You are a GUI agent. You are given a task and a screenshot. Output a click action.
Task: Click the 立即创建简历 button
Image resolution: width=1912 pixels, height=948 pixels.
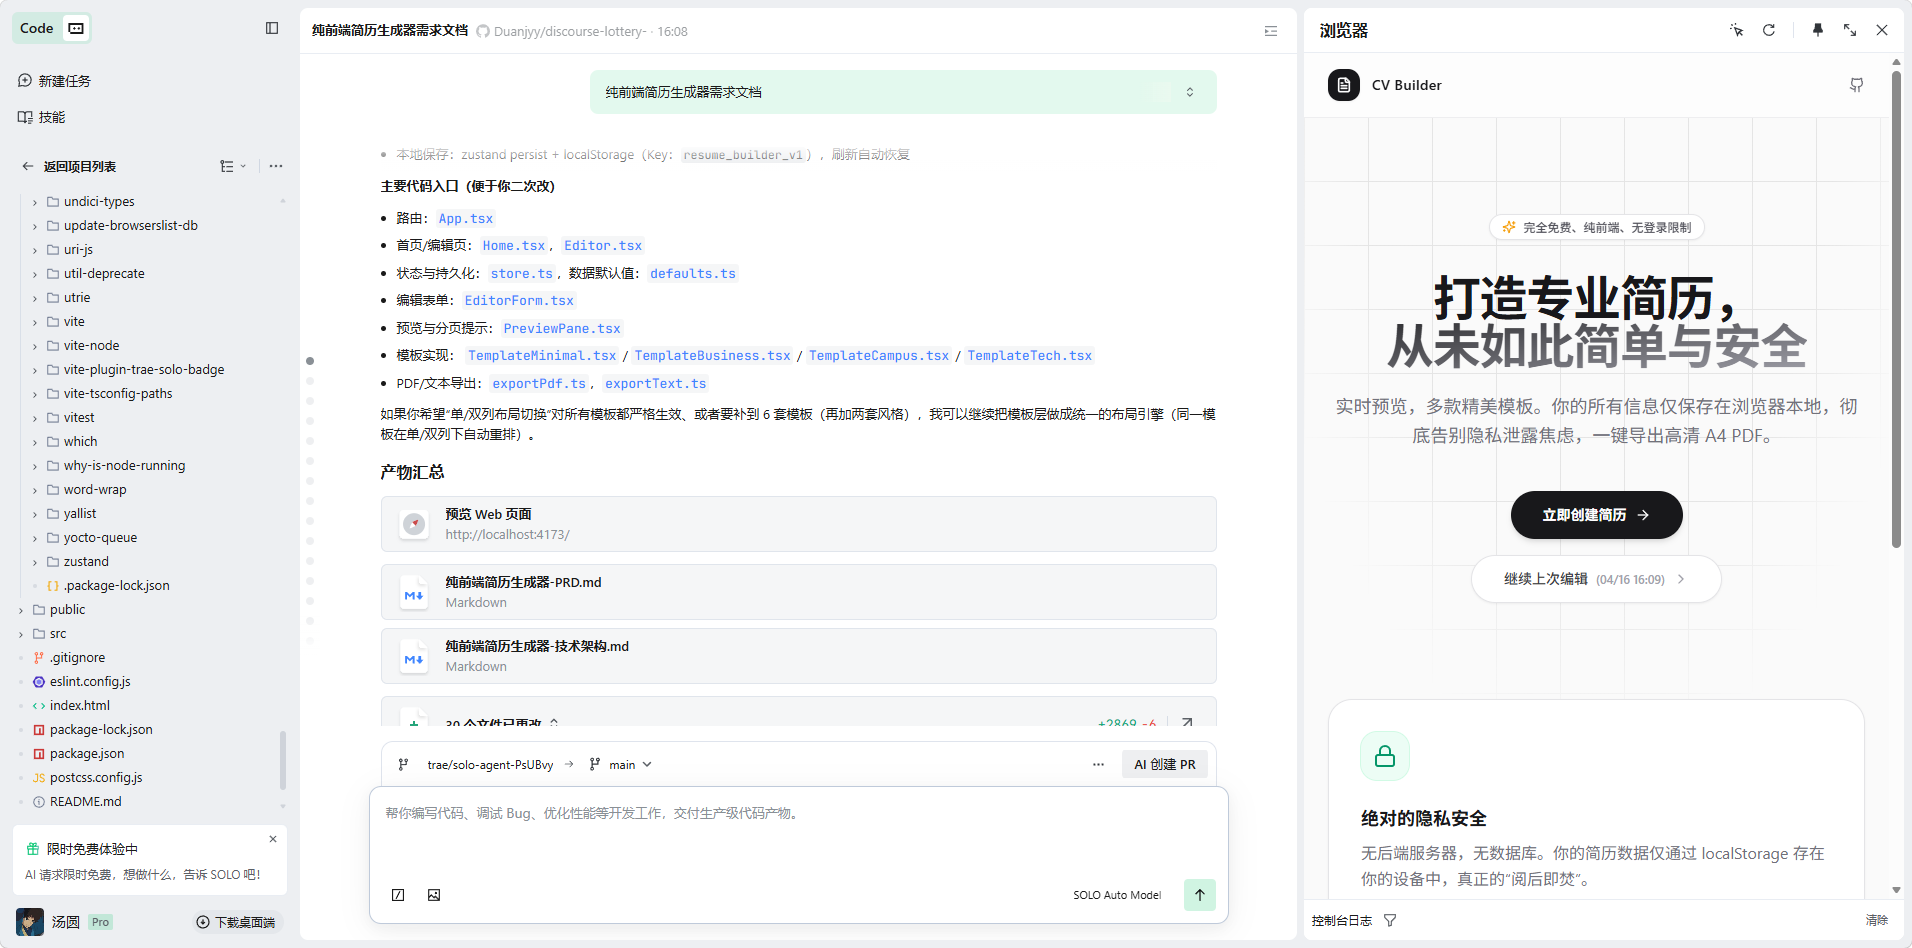pos(1596,515)
